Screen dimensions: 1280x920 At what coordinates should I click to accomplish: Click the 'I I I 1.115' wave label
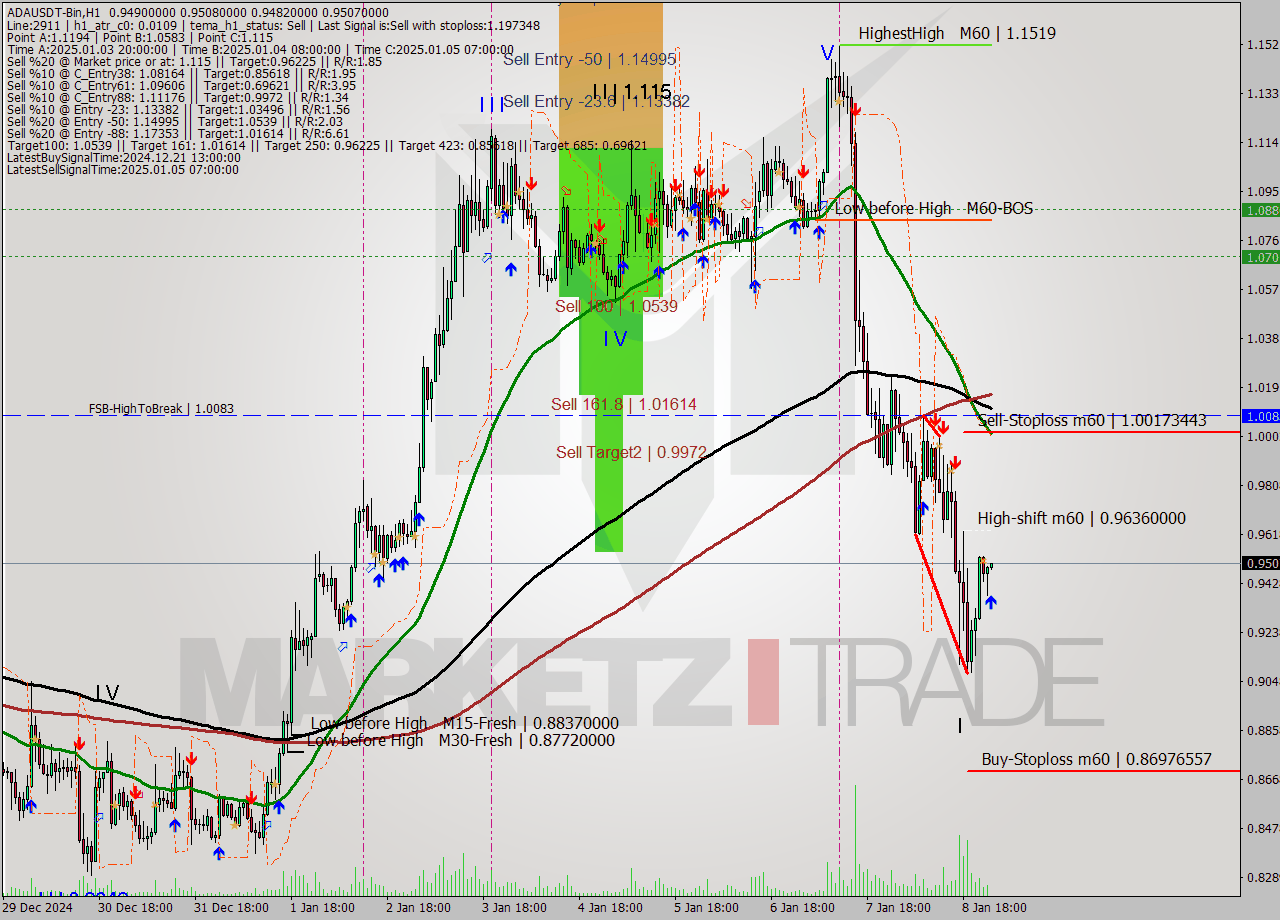(631, 92)
